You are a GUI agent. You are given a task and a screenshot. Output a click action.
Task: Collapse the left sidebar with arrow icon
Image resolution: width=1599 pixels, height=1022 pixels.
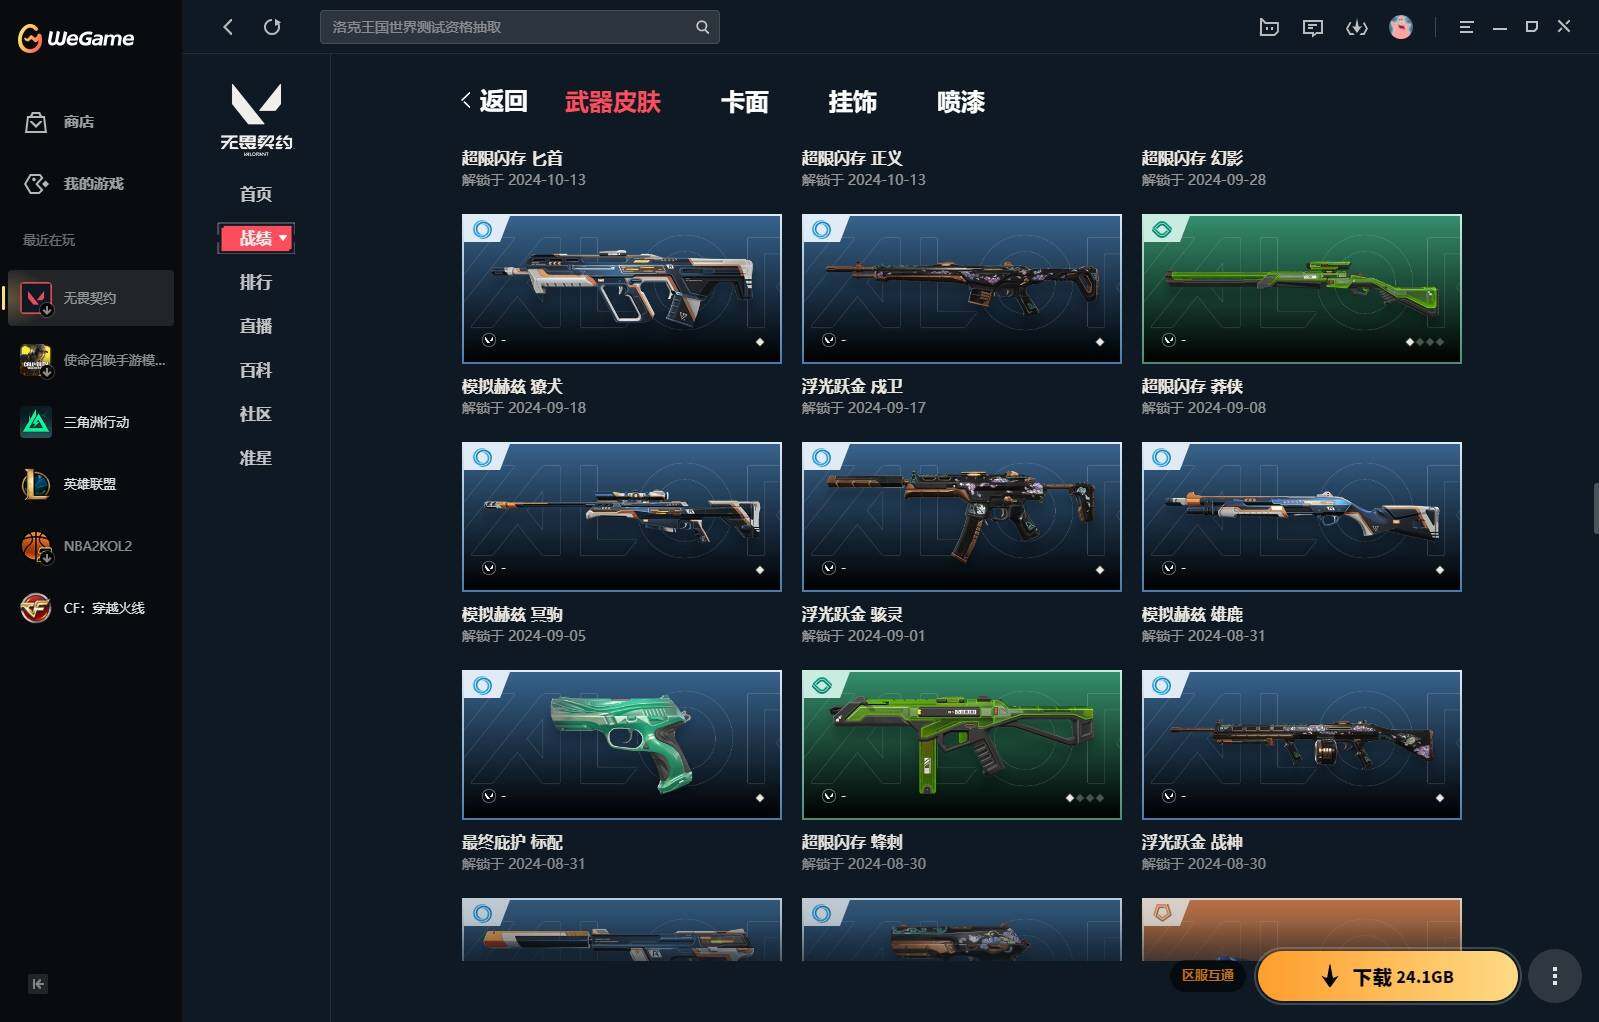pos(38,984)
